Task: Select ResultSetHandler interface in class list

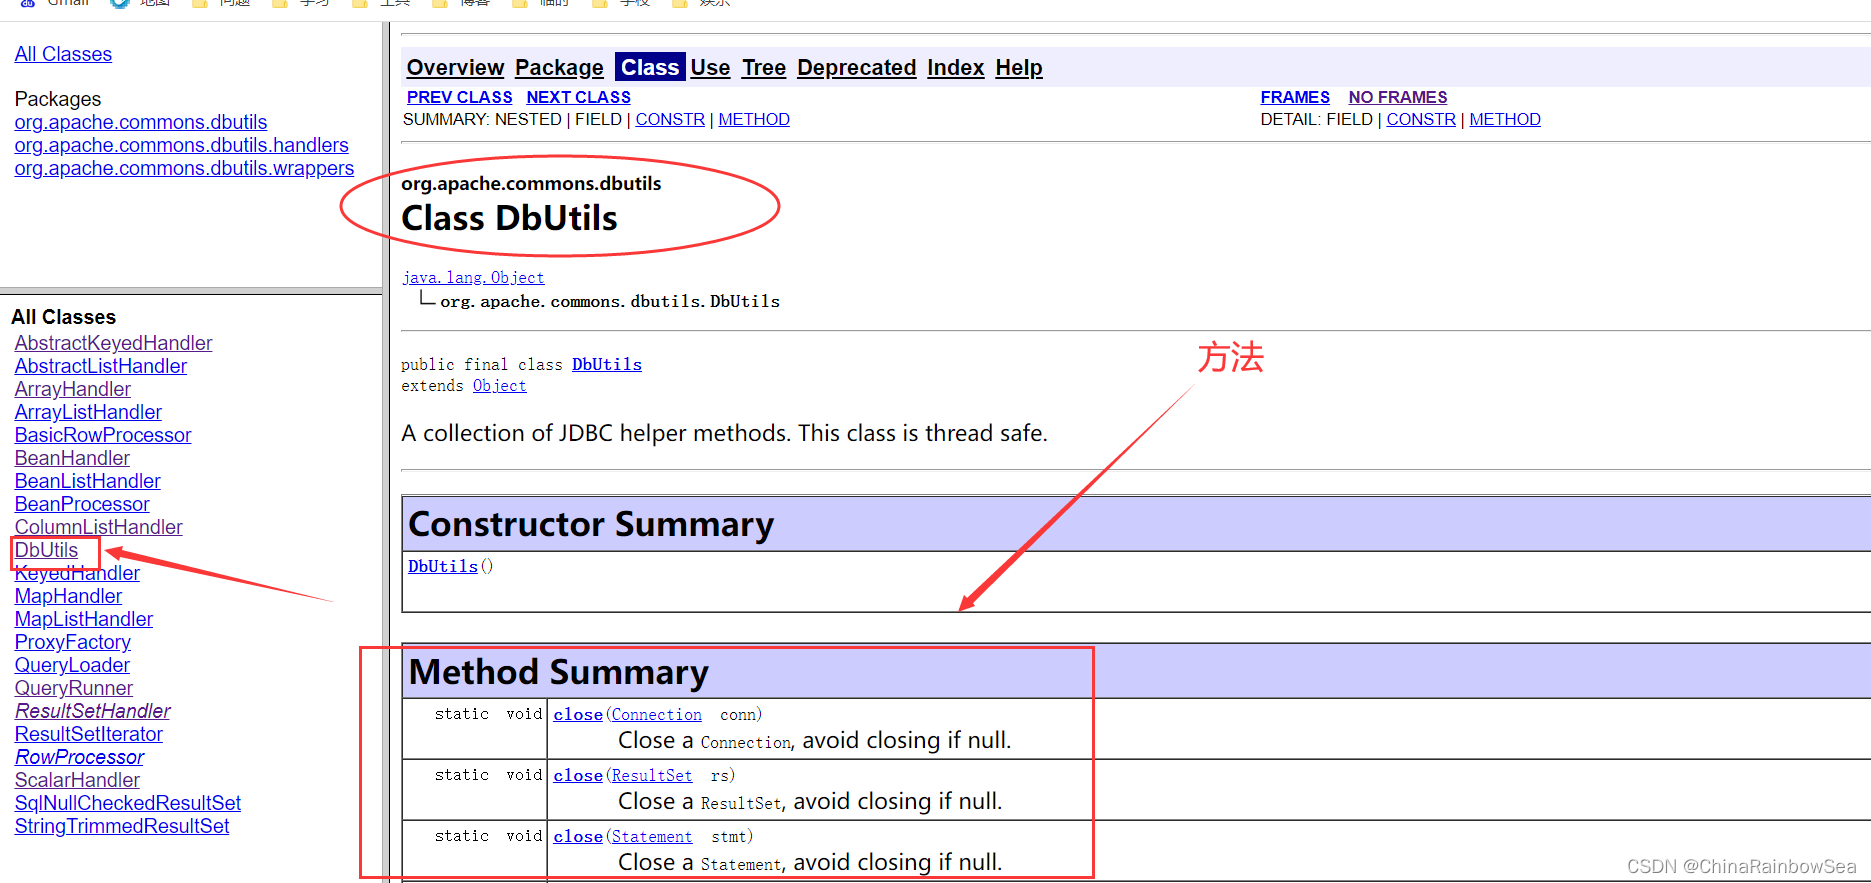Action: click(92, 711)
